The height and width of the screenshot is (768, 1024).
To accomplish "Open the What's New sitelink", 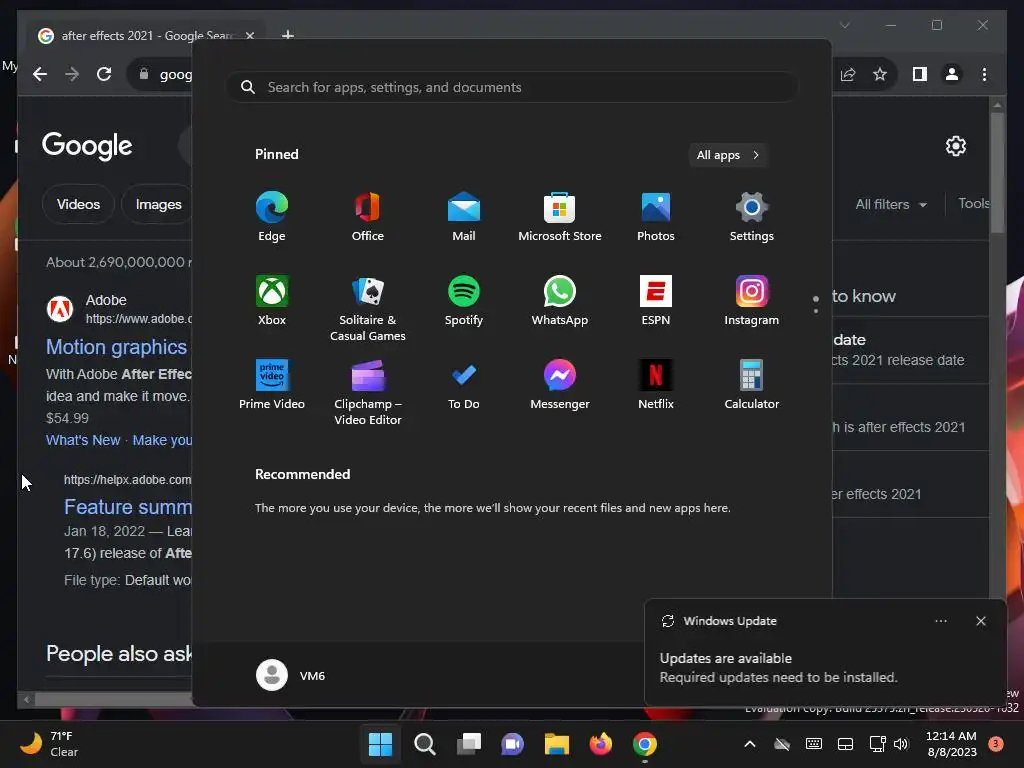I will tap(83, 440).
